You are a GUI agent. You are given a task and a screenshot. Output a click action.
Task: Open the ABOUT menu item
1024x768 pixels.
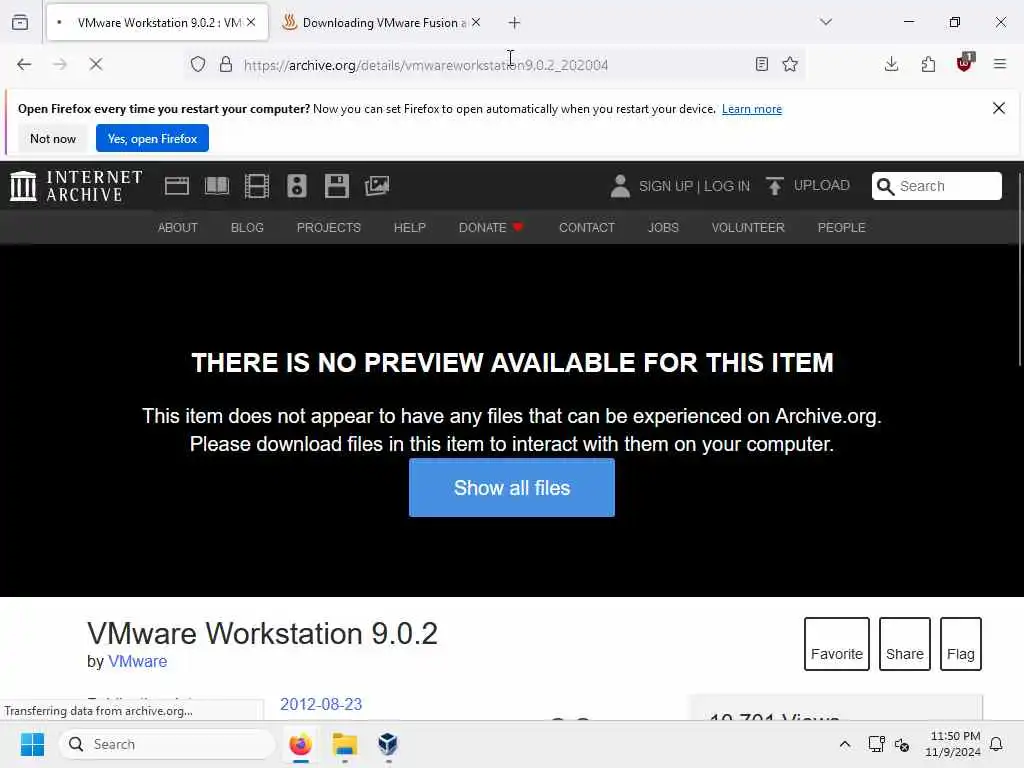pos(178,227)
